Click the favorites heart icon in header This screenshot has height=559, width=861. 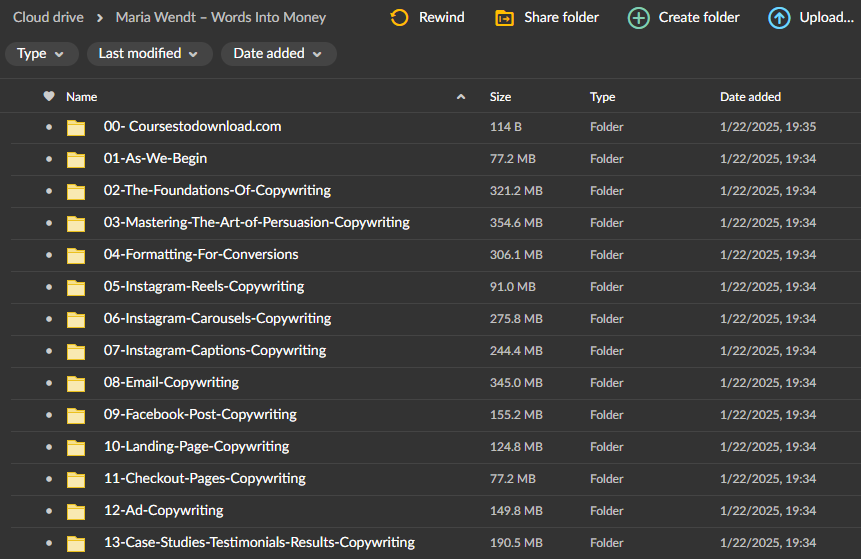coord(49,96)
